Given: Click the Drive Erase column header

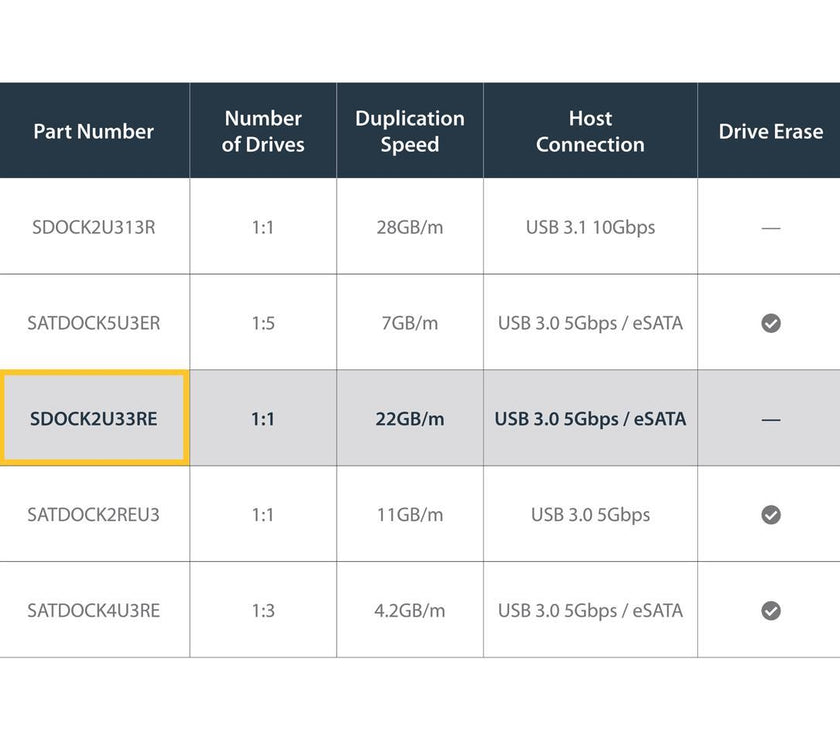Looking at the screenshot, I should click(x=770, y=131).
